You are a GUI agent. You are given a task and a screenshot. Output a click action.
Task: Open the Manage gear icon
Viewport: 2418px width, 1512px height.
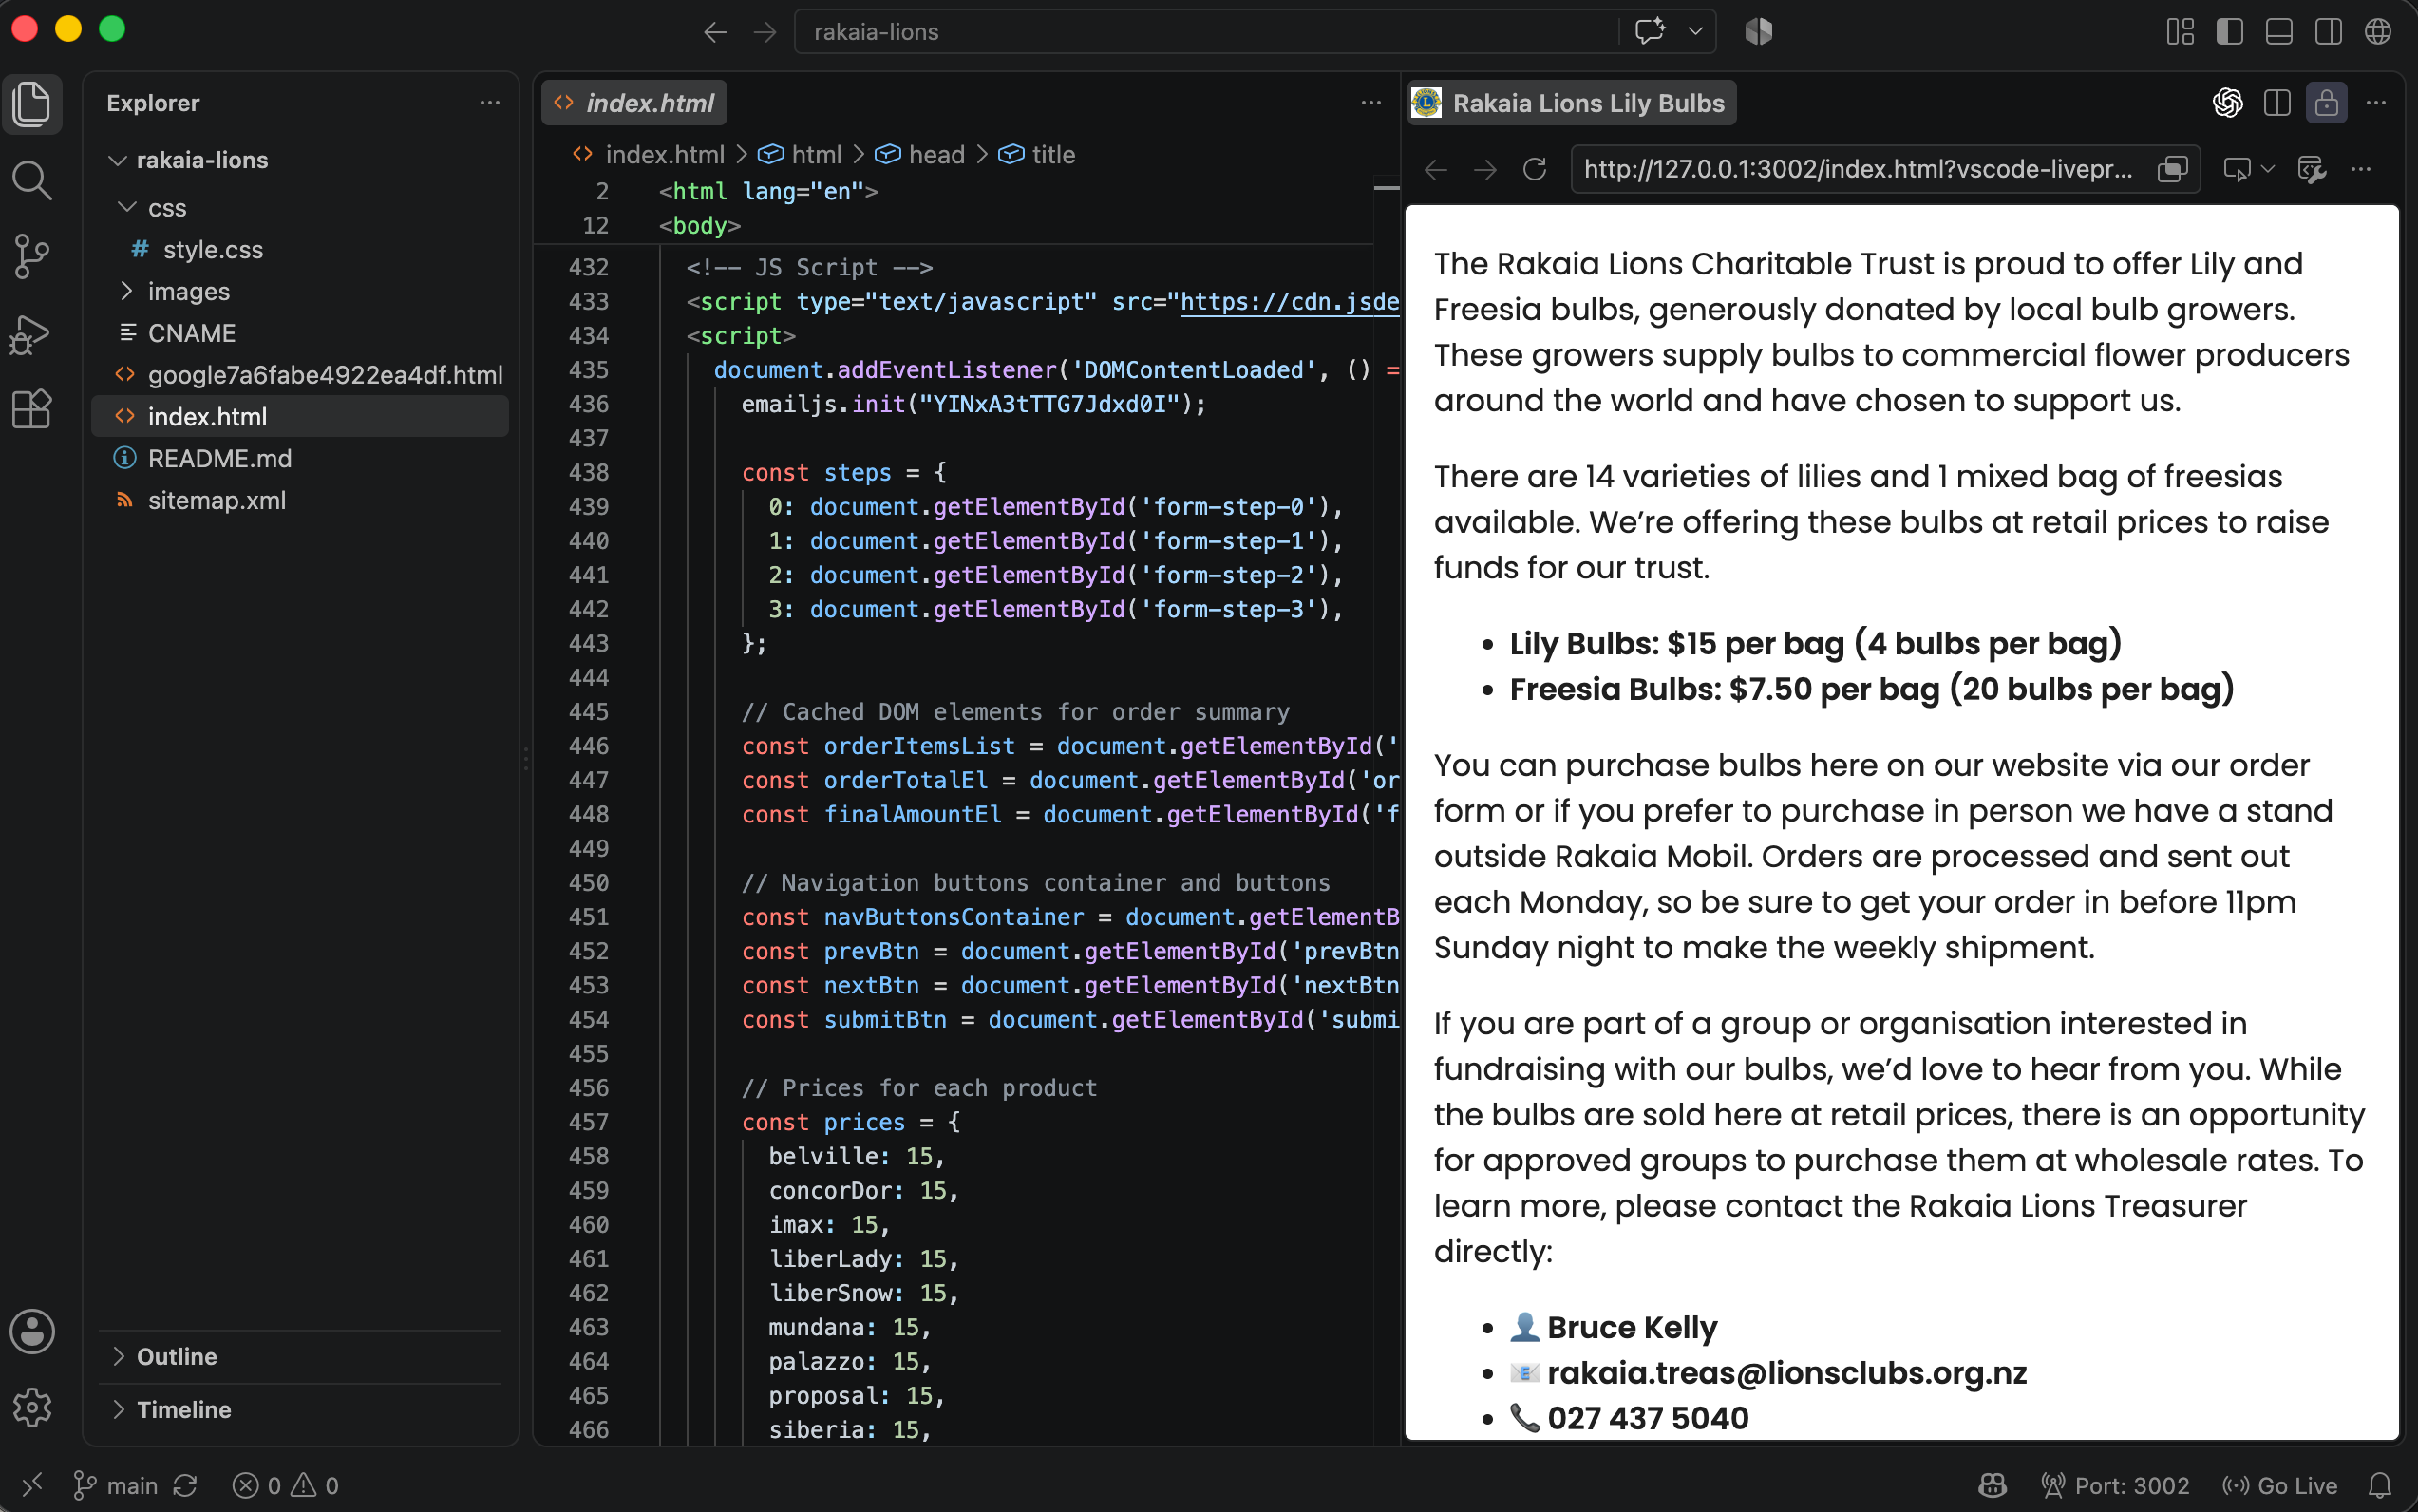[32, 1407]
